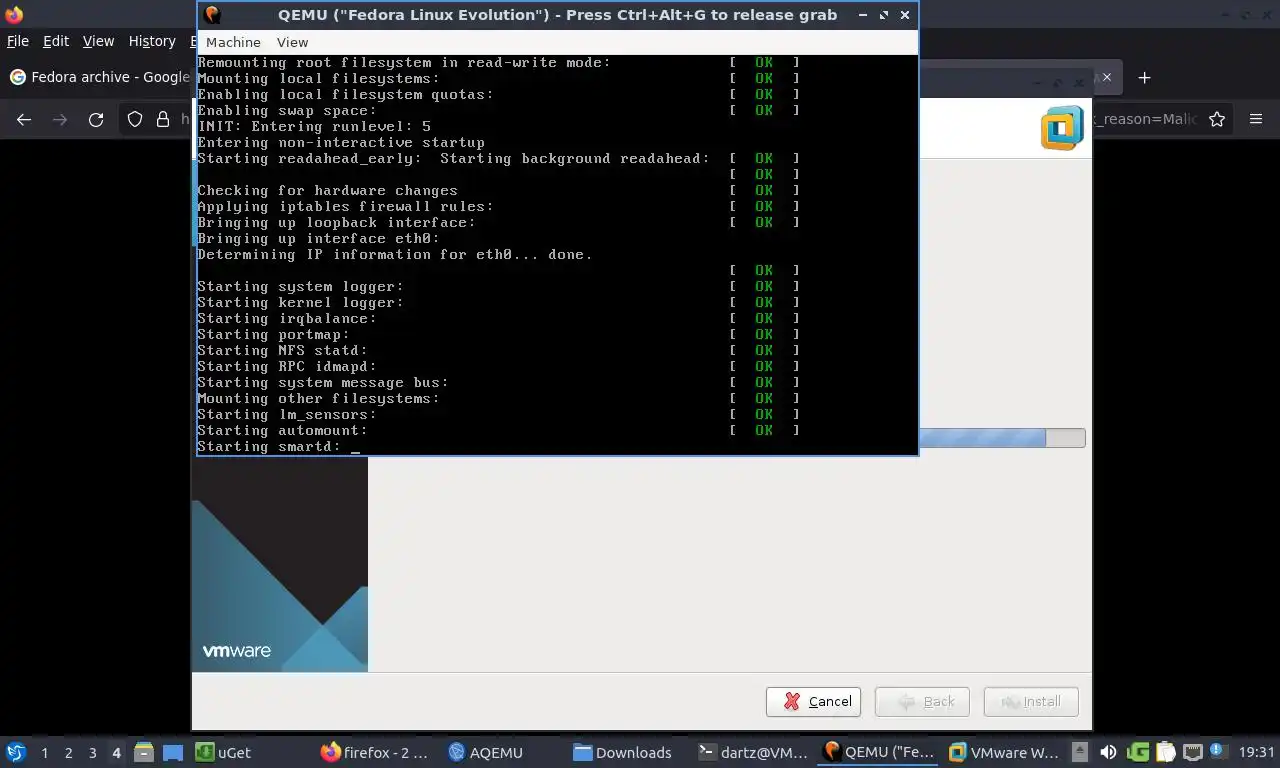This screenshot has width=1280, height=768.
Task: Click the volume speaker tray icon
Action: point(1108,752)
